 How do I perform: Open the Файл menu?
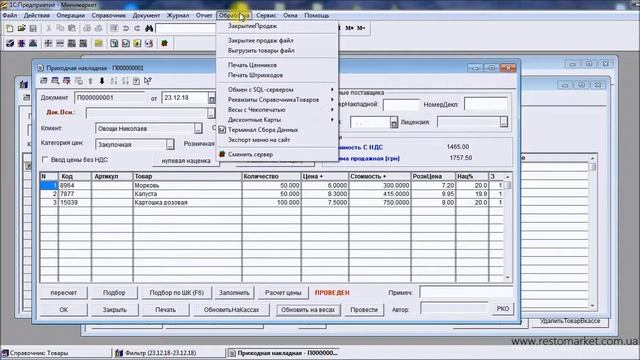click(10, 16)
